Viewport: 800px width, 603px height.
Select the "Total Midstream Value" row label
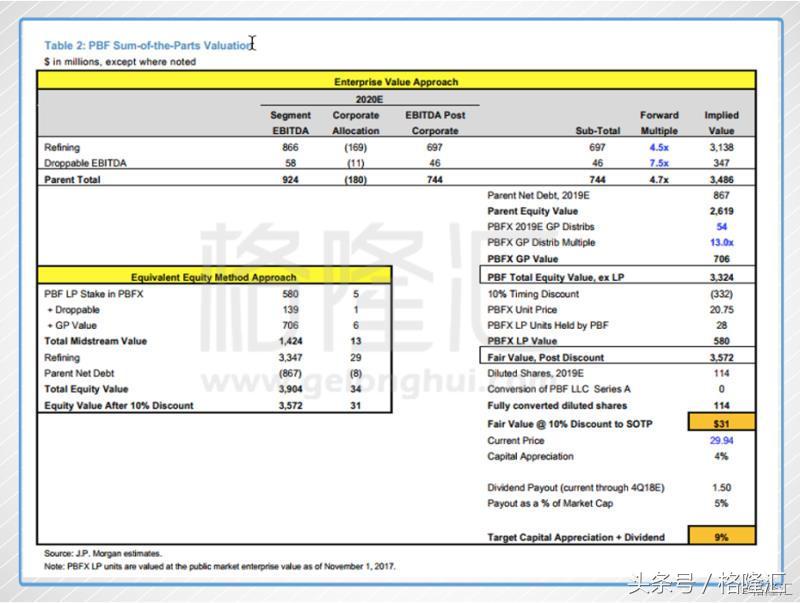click(95, 341)
